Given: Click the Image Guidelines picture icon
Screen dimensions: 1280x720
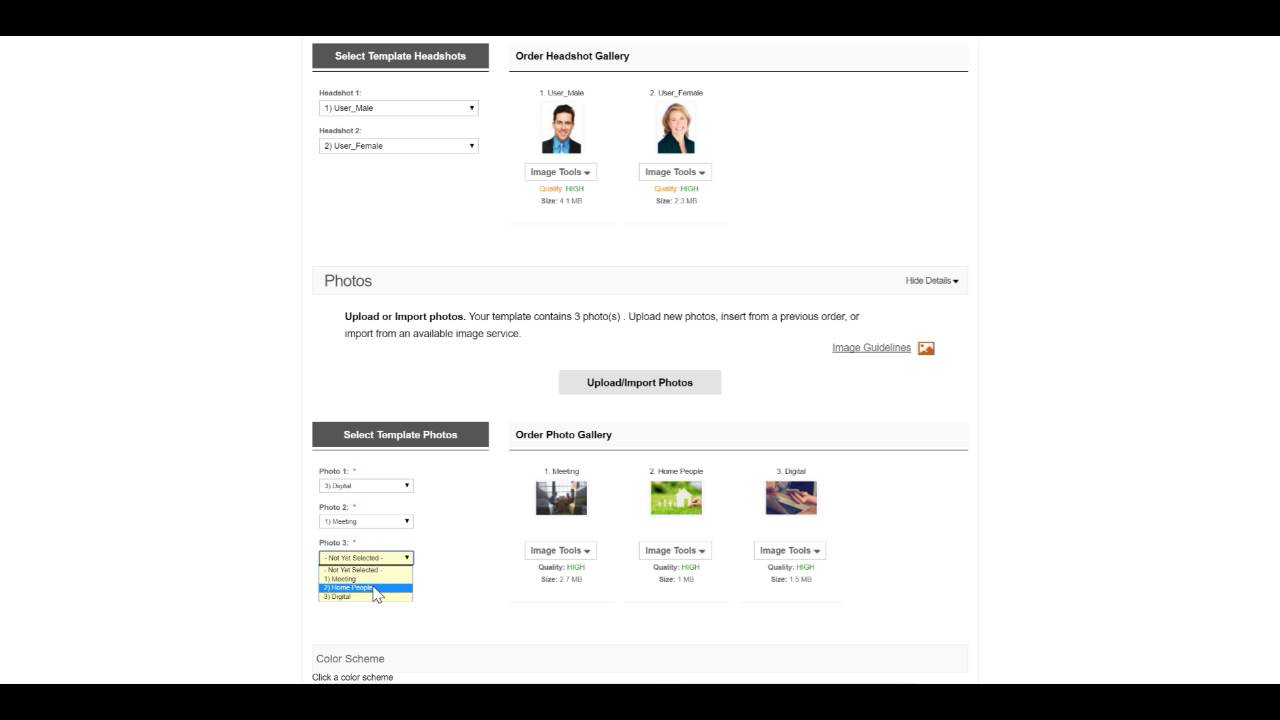Looking at the screenshot, I should point(926,348).
